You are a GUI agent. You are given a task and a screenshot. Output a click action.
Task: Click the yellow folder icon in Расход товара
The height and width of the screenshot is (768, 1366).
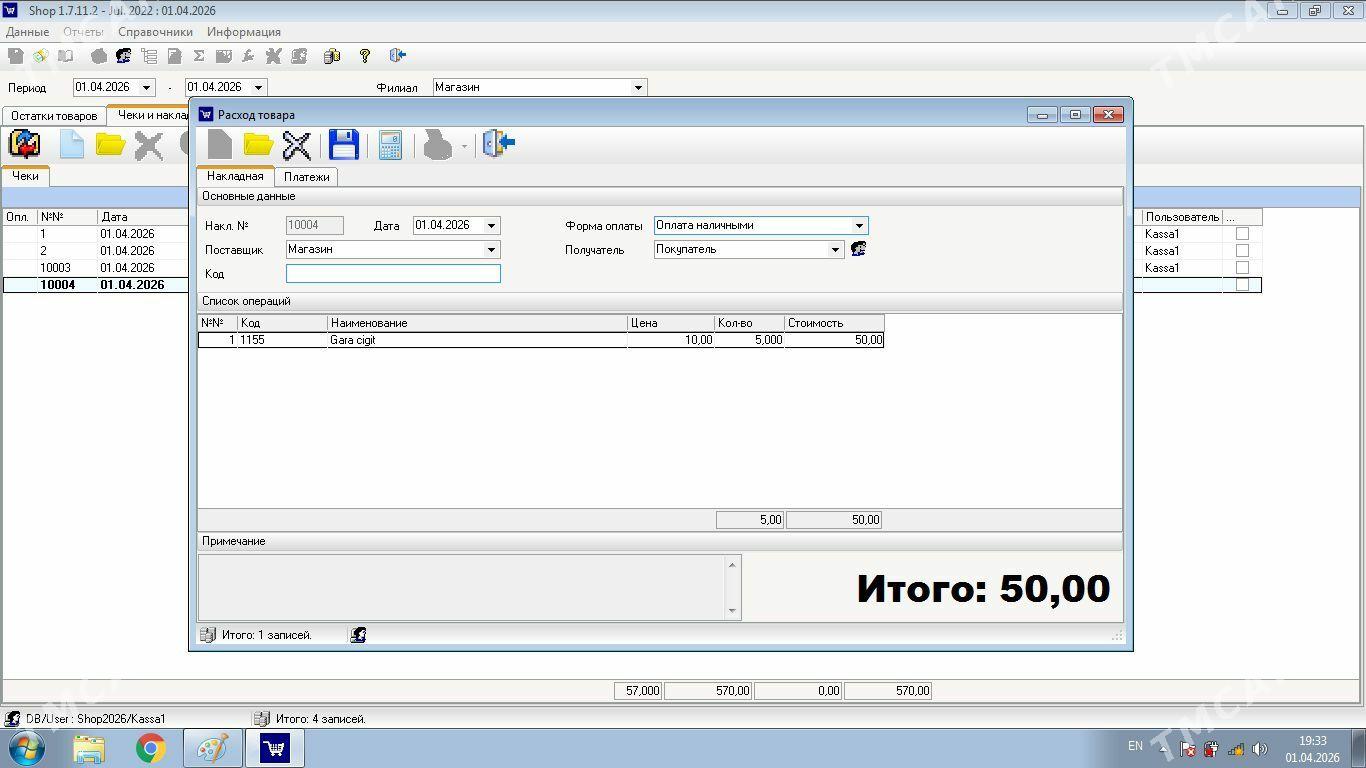(x=258, y=145)
